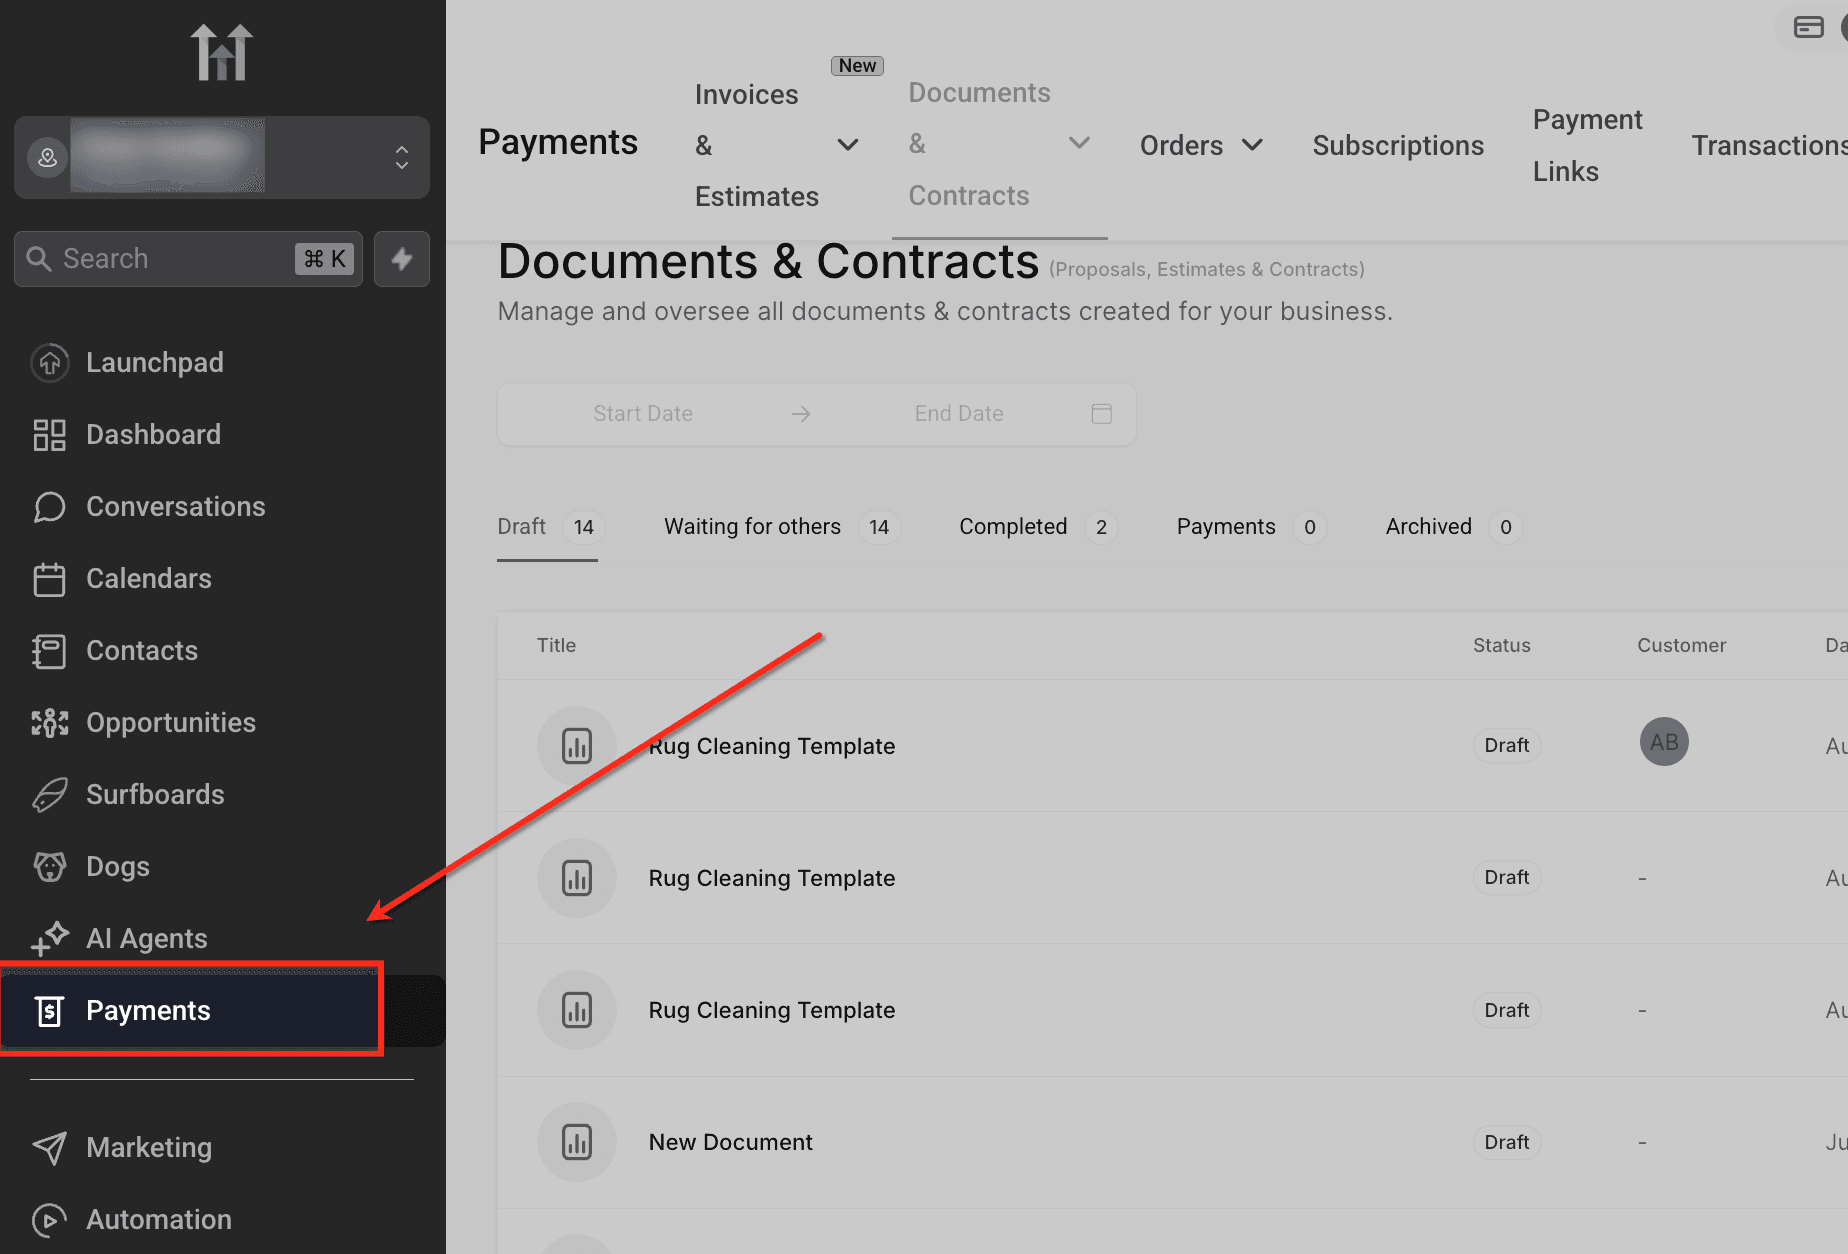
Task: Click the Search field in the sidebar
Action: (188, 259)
